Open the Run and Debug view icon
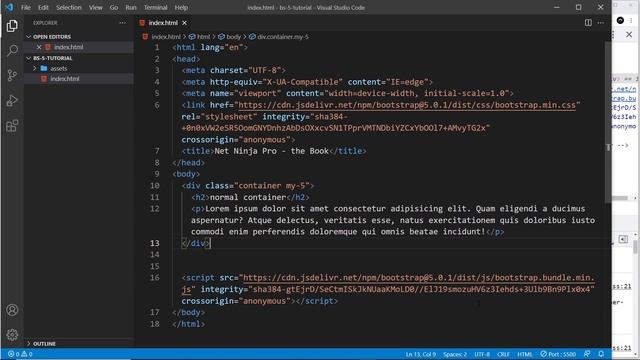640x360 pixels. click(12, 100)
